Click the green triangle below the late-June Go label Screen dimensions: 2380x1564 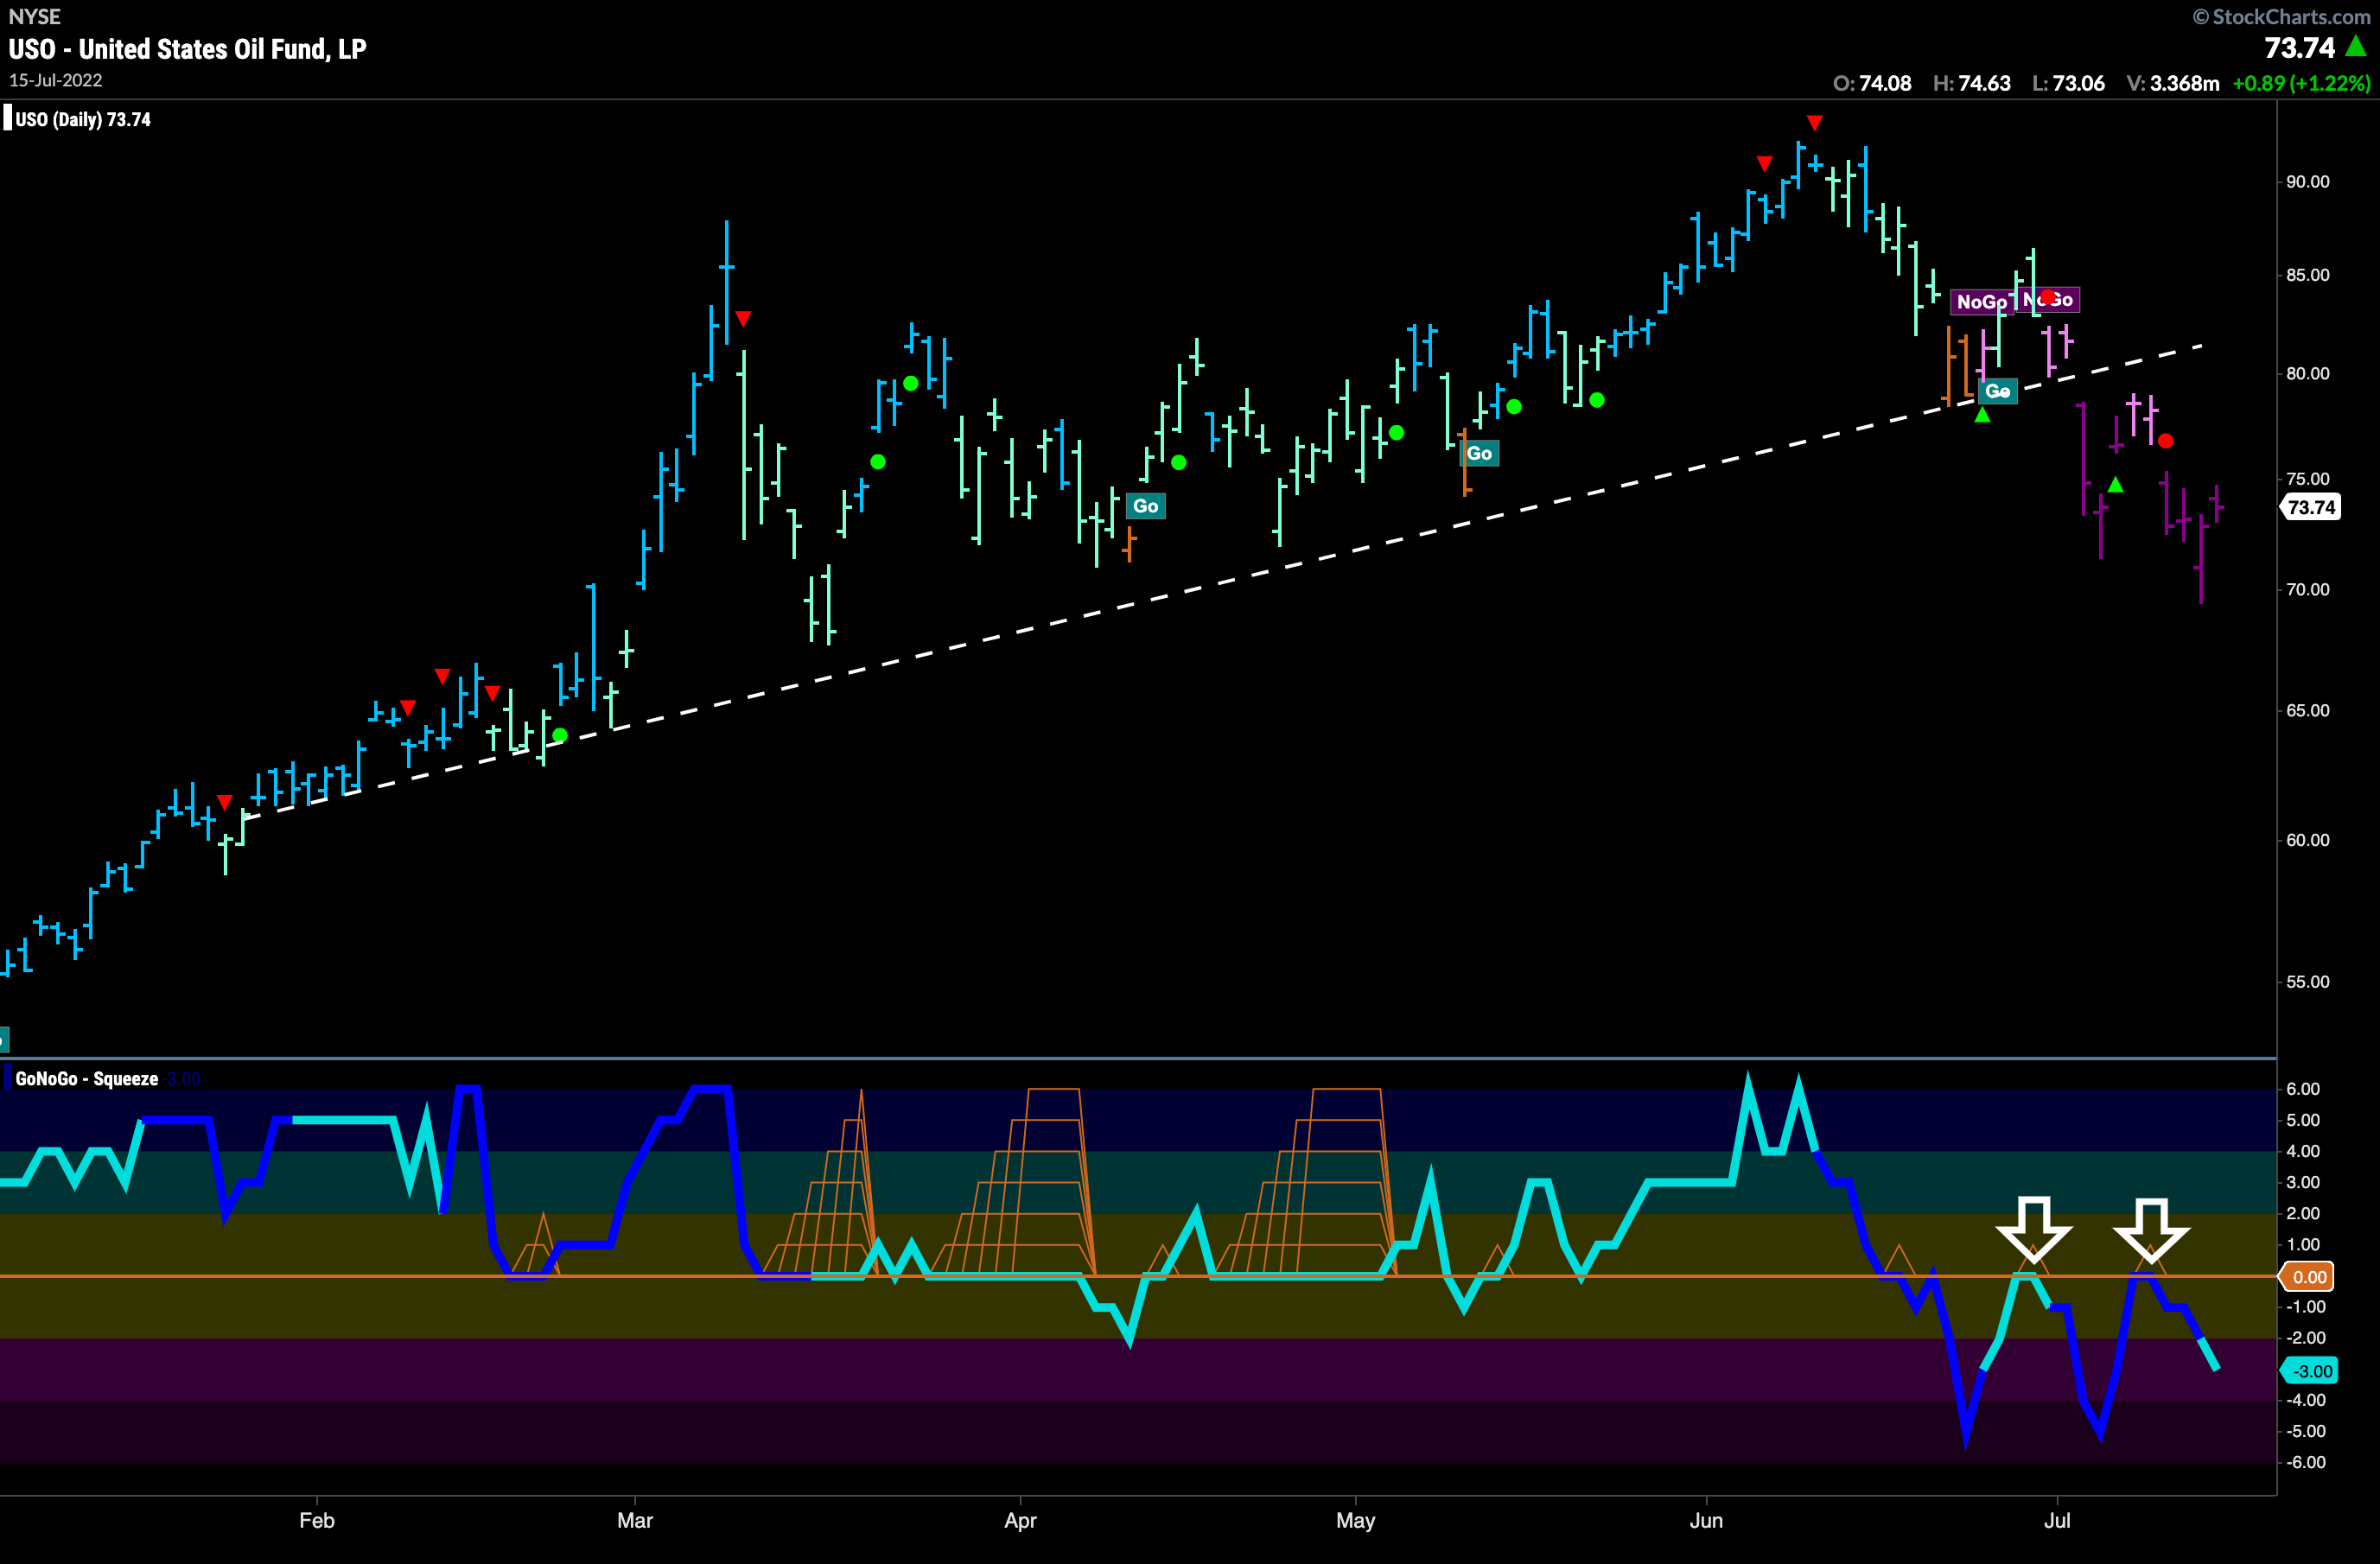[x=1982, y=414]
